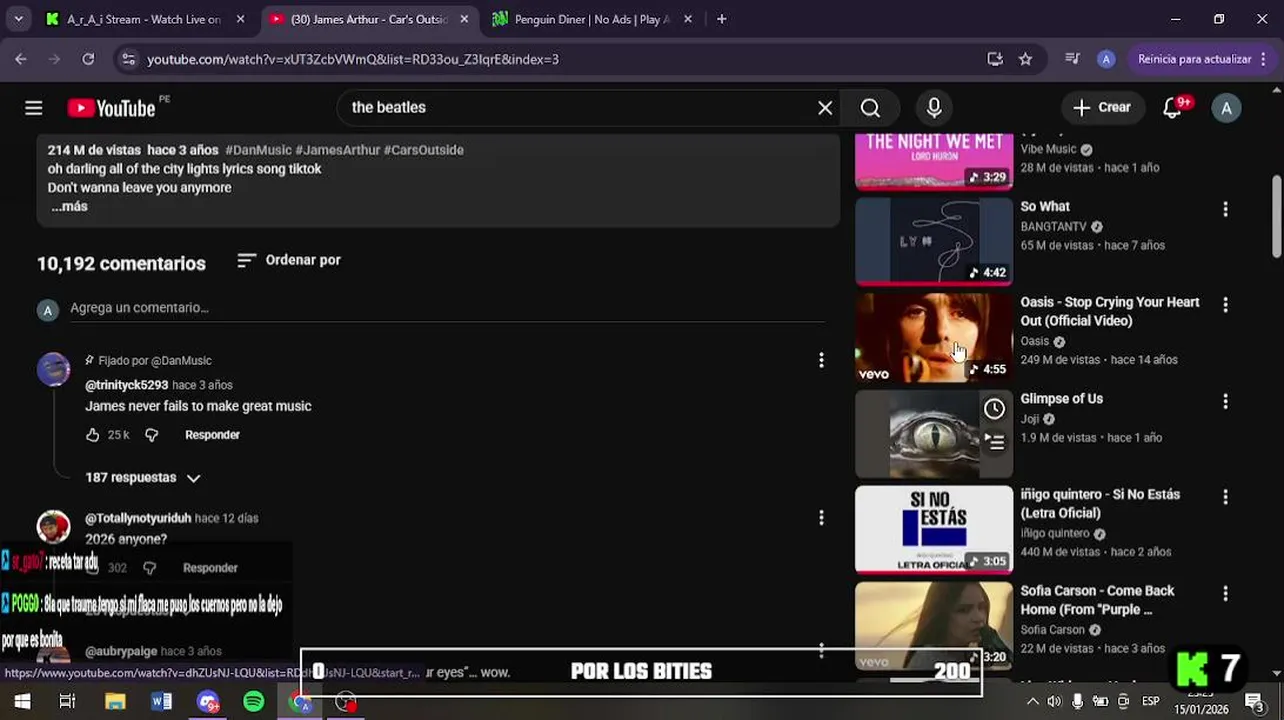The height and width of the screenshot is (720, 1284).
Task: Open options menu for Oasis video
Action: pyautogui.click(x=1225, y=305)
